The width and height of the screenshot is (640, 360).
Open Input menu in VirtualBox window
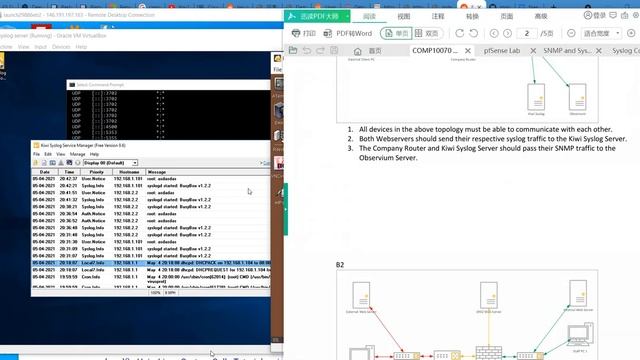pos(40,47)
